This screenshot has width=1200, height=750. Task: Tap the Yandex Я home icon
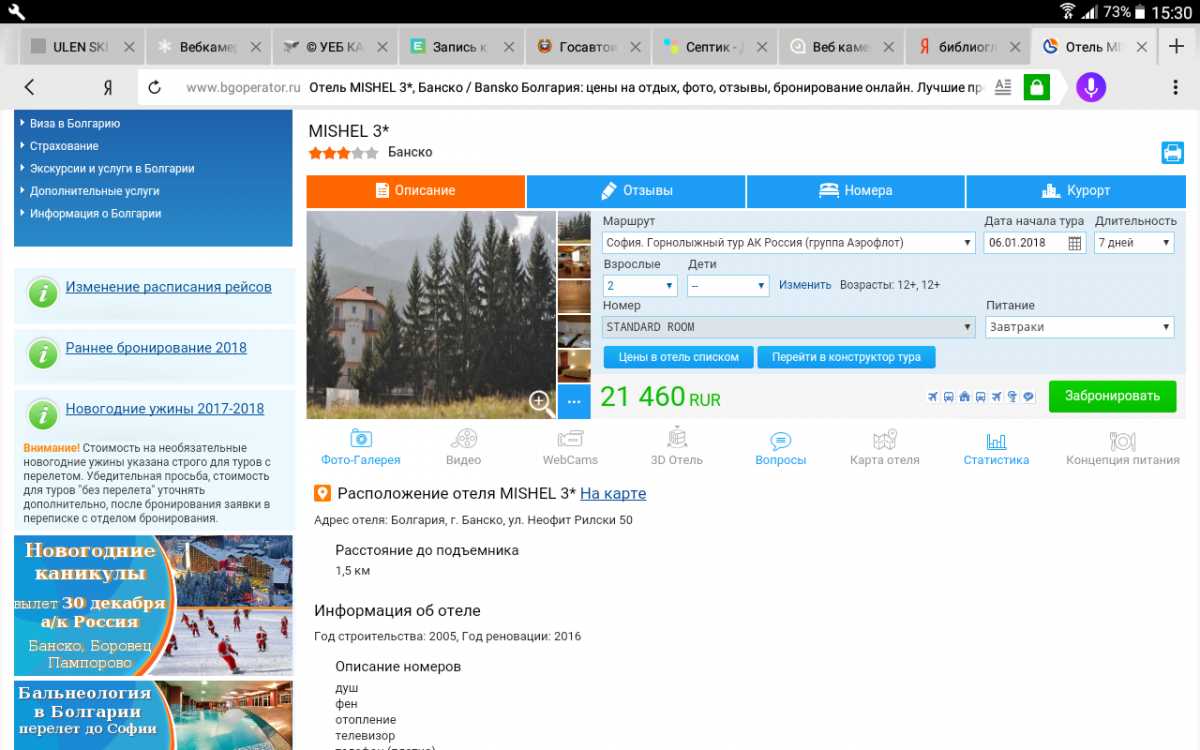point(107,87)
